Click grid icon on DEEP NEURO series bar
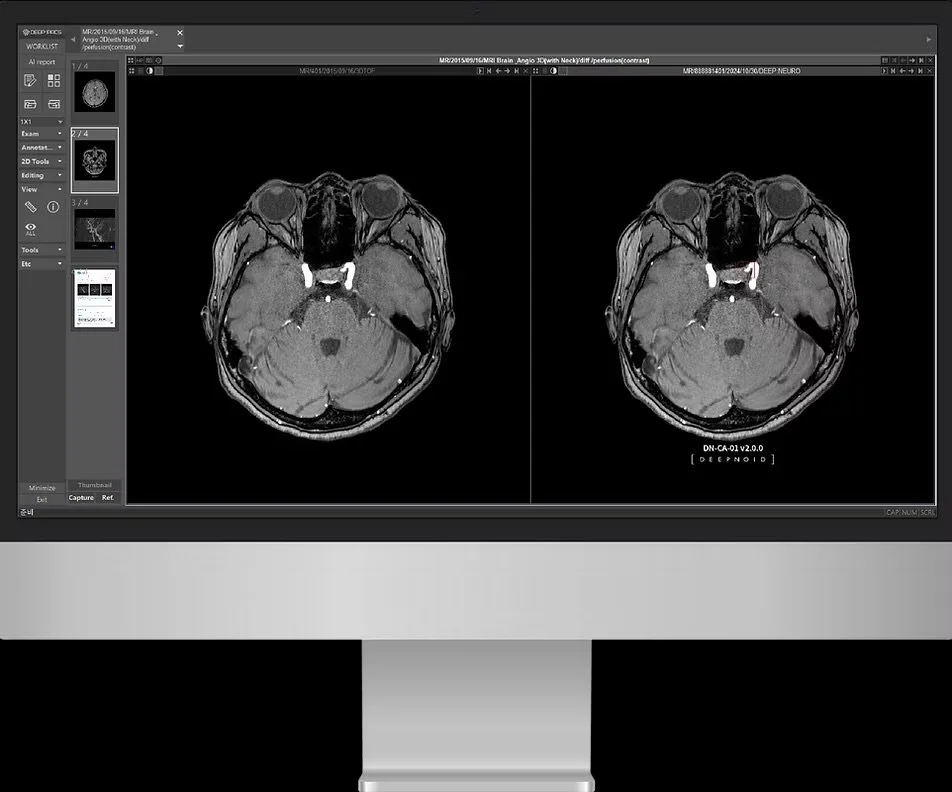This screenshot has height=792, width=952. tap(536, 71)
